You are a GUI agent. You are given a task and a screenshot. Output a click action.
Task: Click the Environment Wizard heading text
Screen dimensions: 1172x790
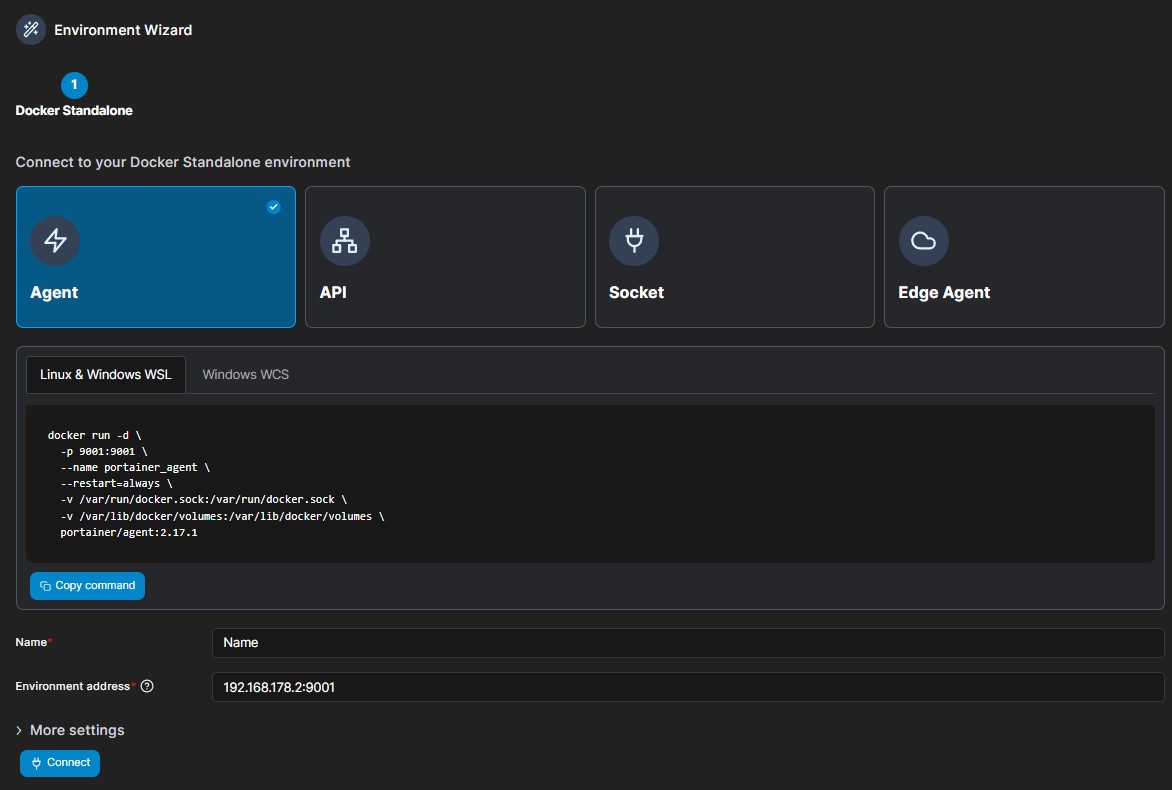(x=123, y=30)
